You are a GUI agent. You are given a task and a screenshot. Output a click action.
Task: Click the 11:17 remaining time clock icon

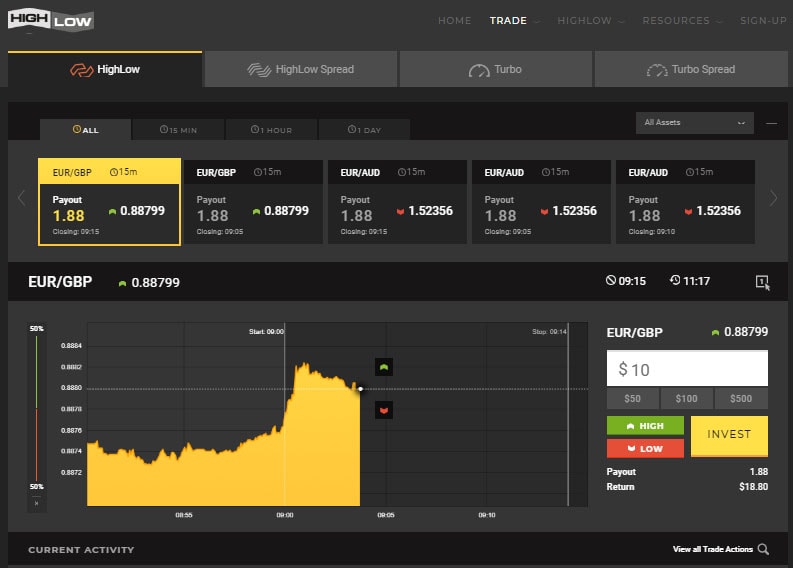coord(675,280)
